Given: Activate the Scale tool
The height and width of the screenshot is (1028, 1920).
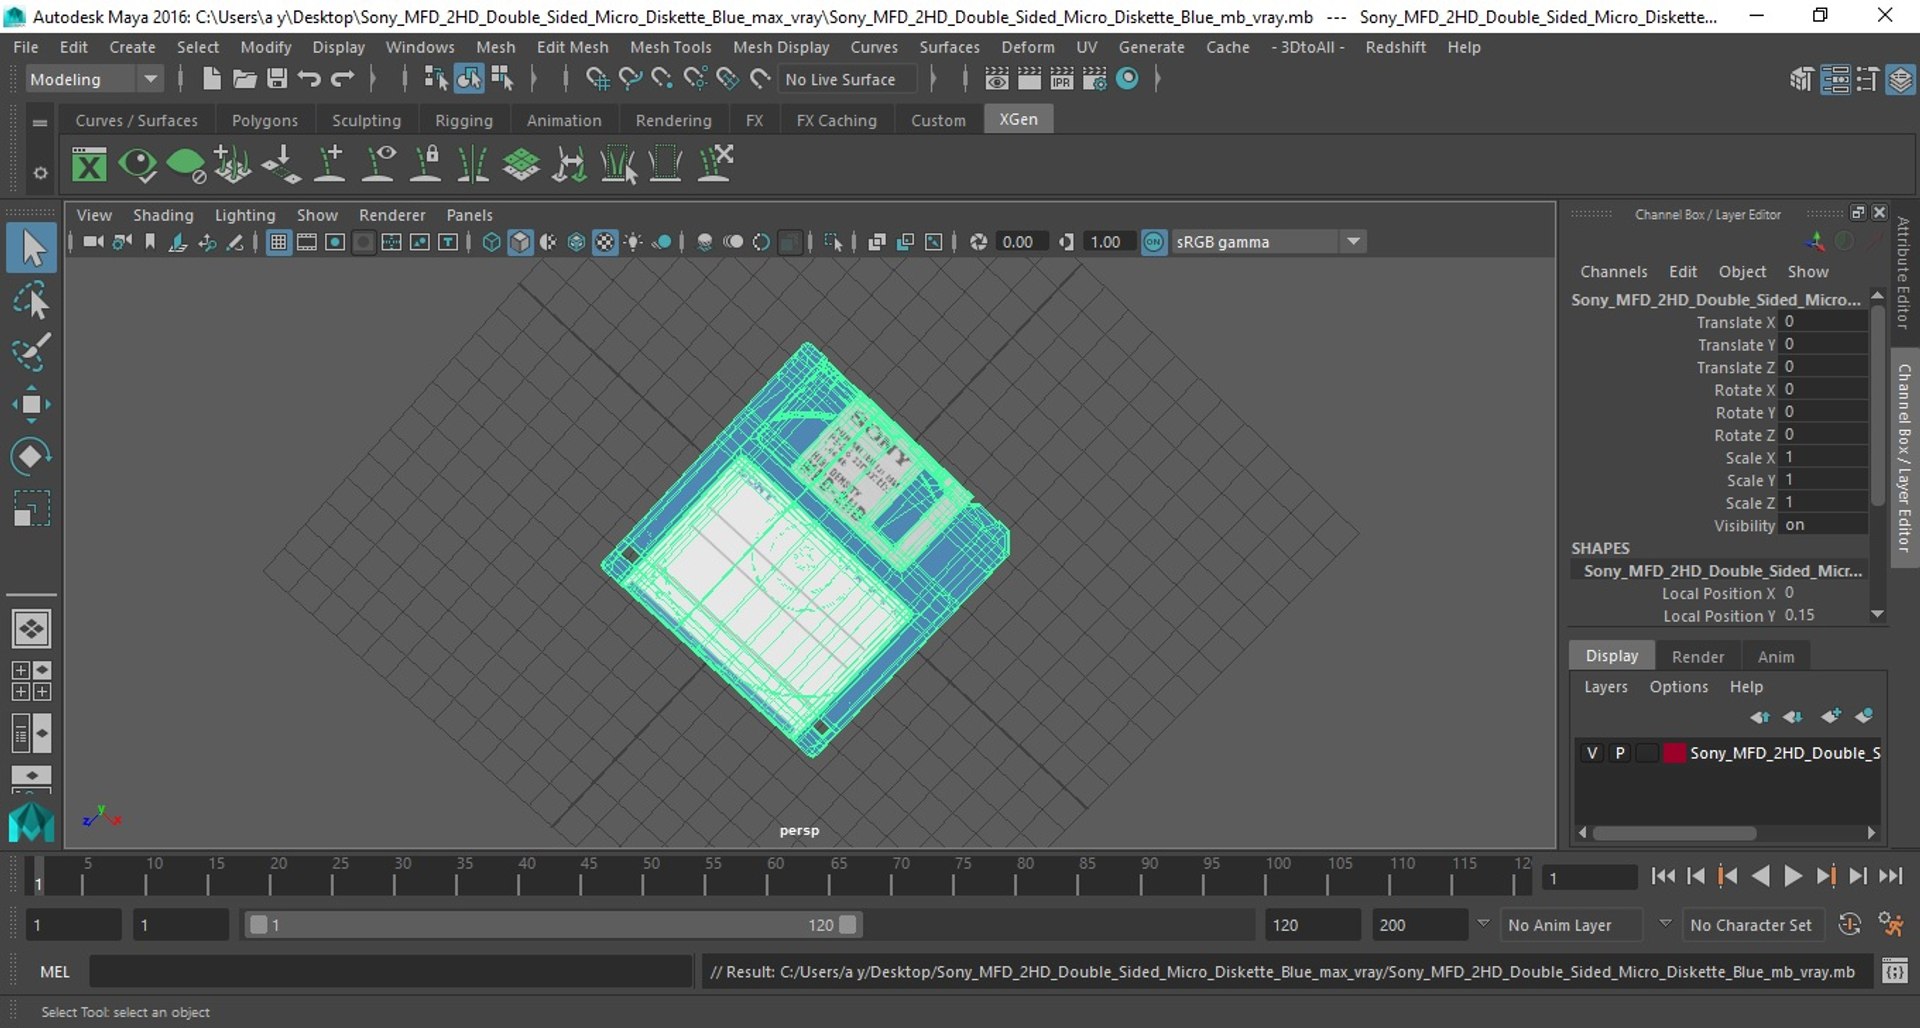Looking at the screenshot, I should pyautogui.click(x=32, y=508).
